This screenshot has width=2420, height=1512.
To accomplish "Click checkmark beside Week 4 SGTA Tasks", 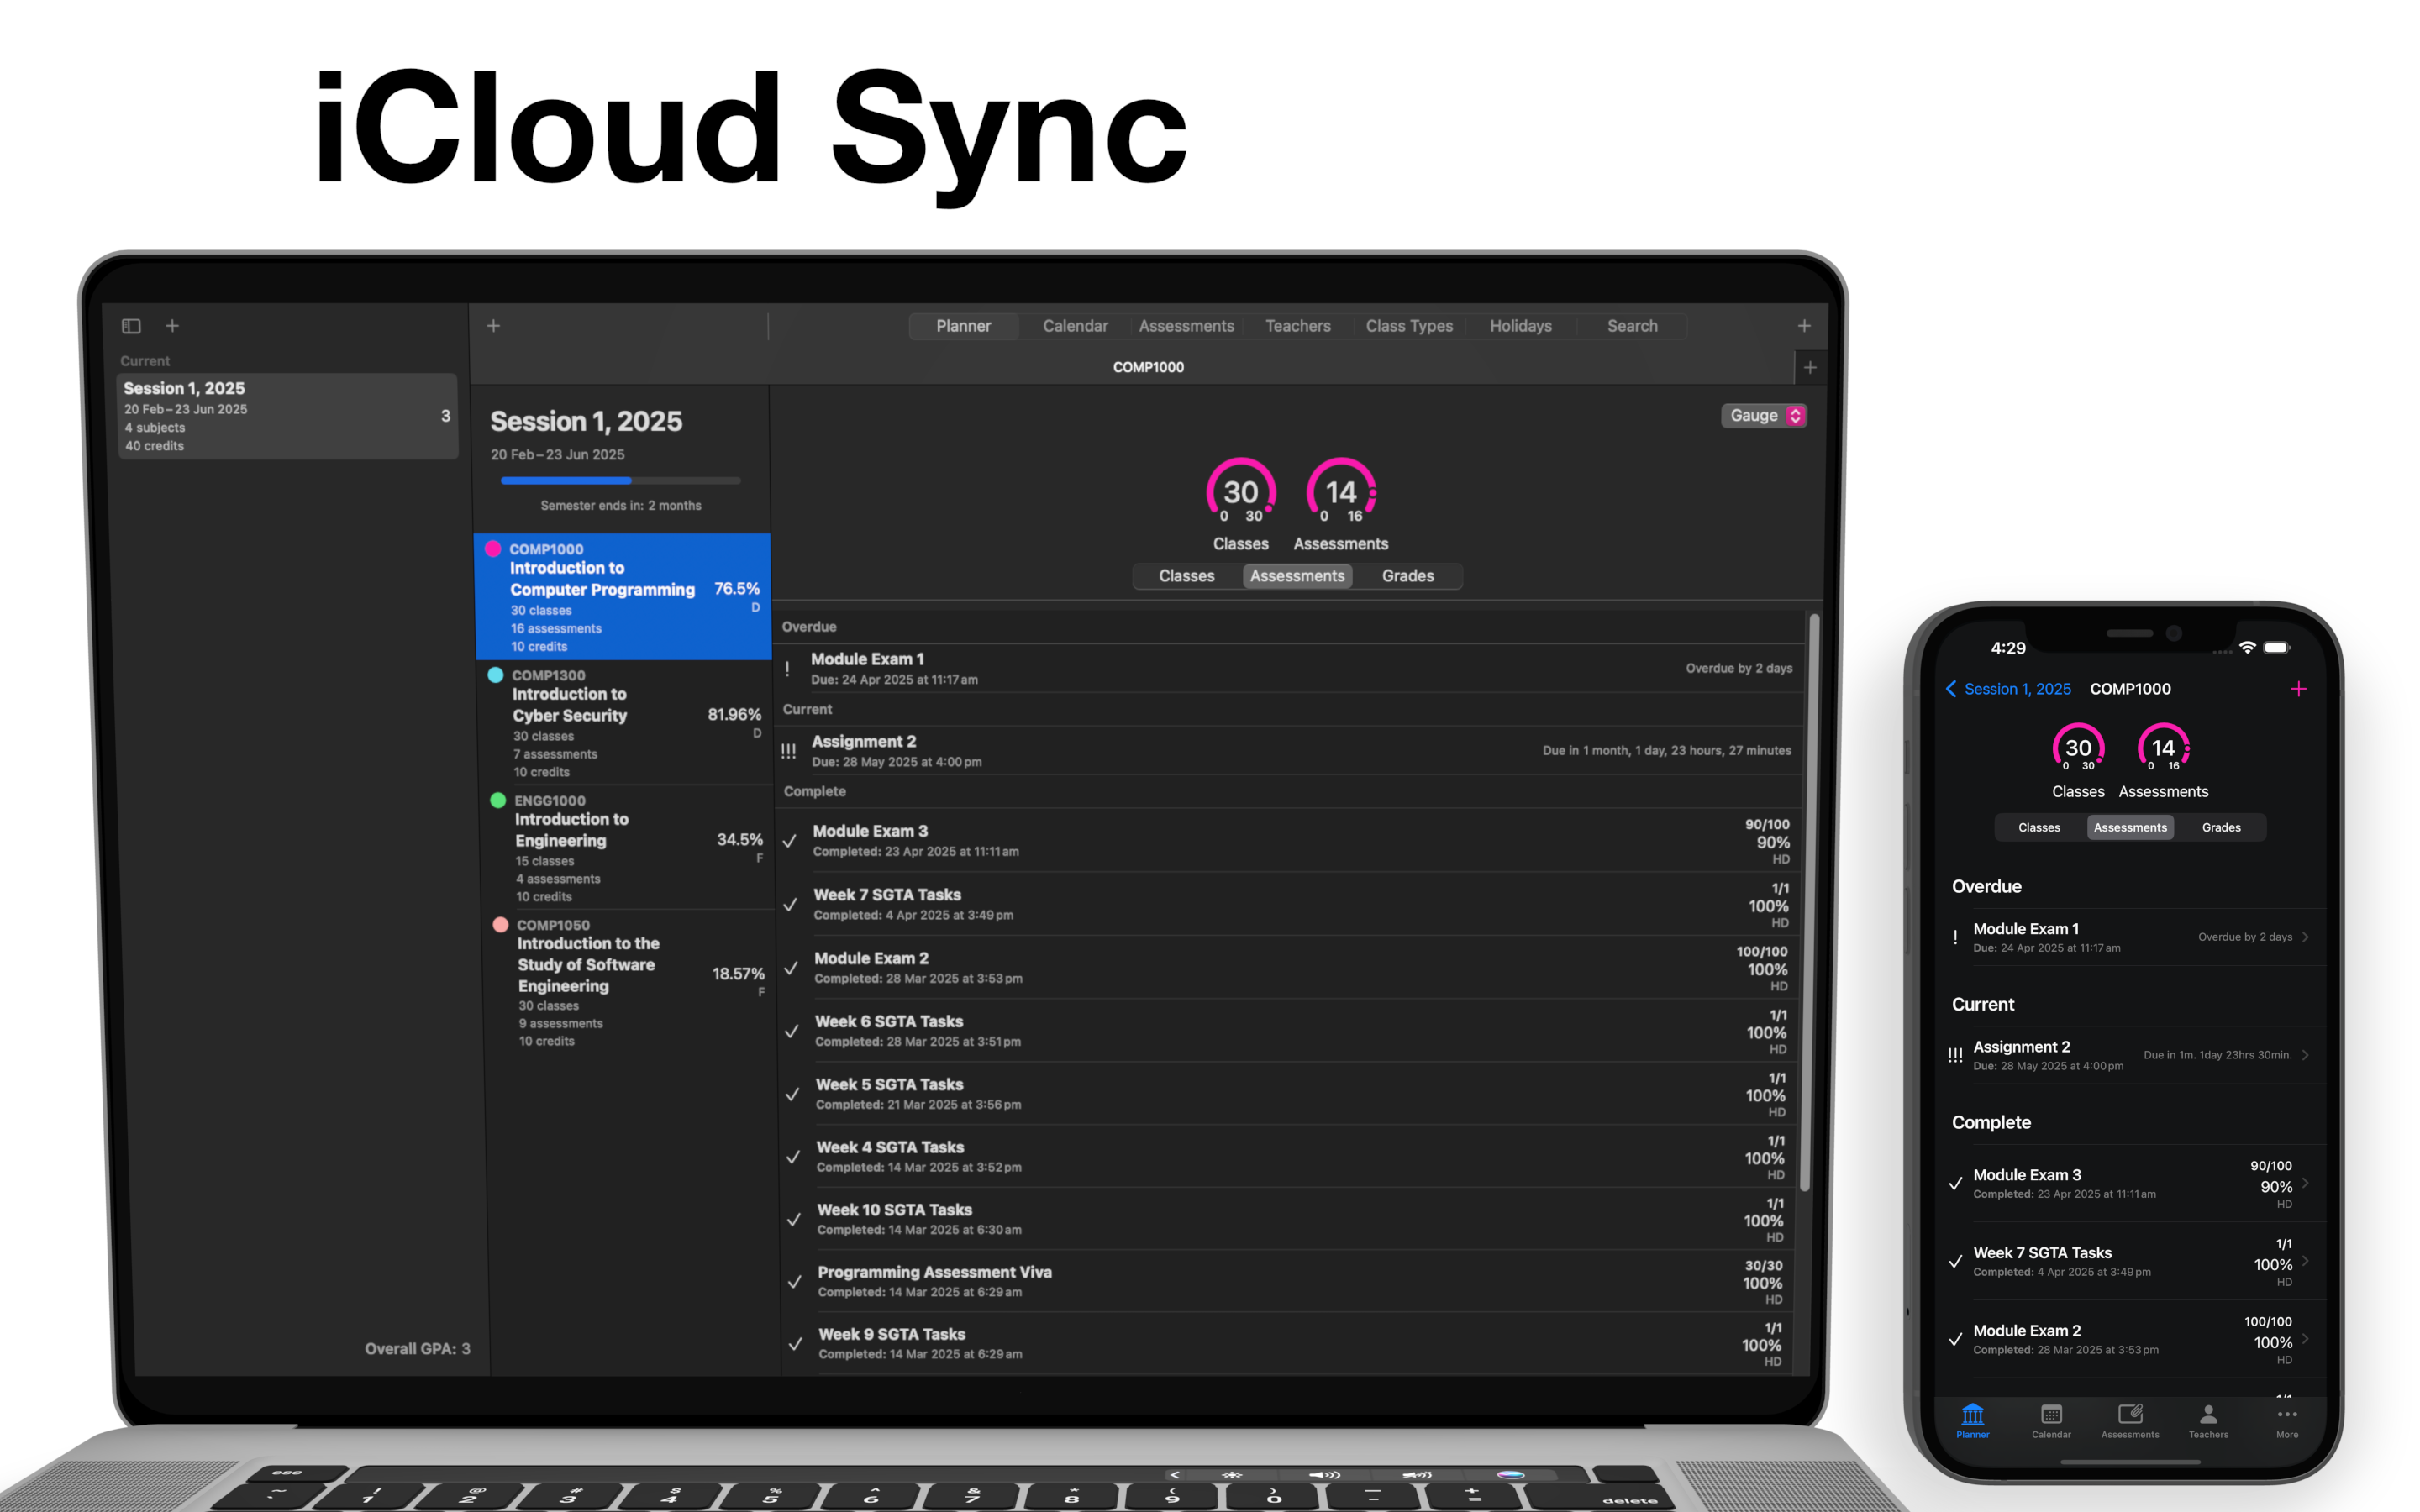I will (x=793, y=1157).
